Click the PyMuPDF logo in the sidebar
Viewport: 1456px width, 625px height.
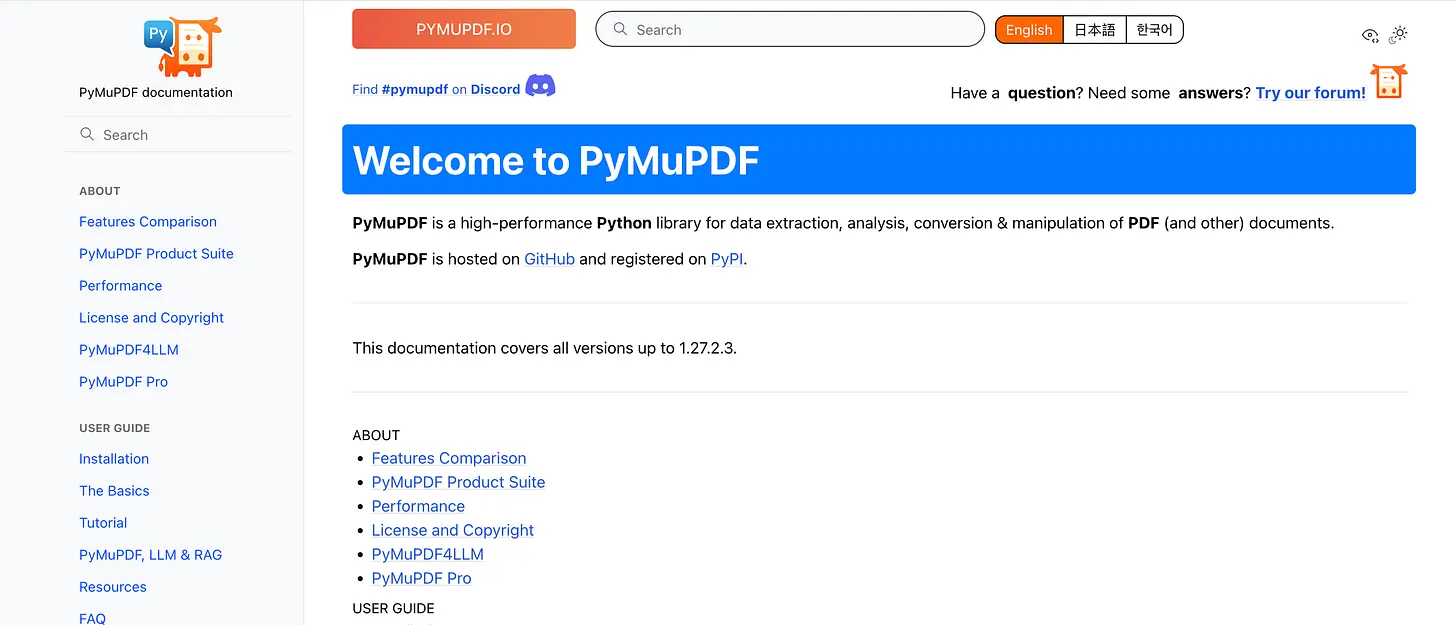tap(182, 46)
